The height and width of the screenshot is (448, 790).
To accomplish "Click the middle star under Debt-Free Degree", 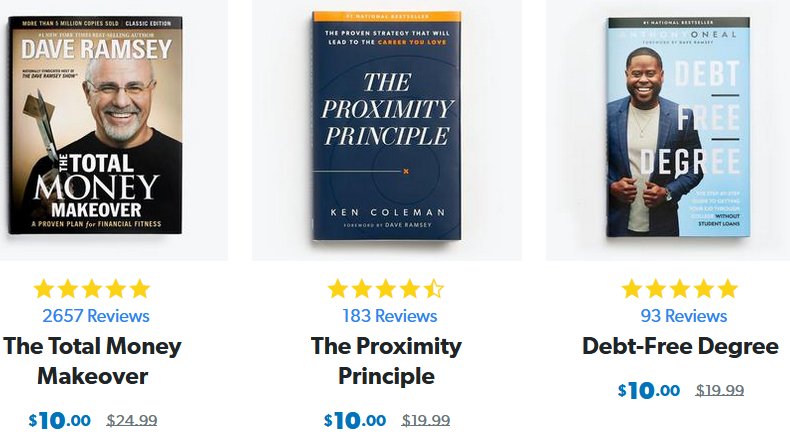I will pos(680,290).
